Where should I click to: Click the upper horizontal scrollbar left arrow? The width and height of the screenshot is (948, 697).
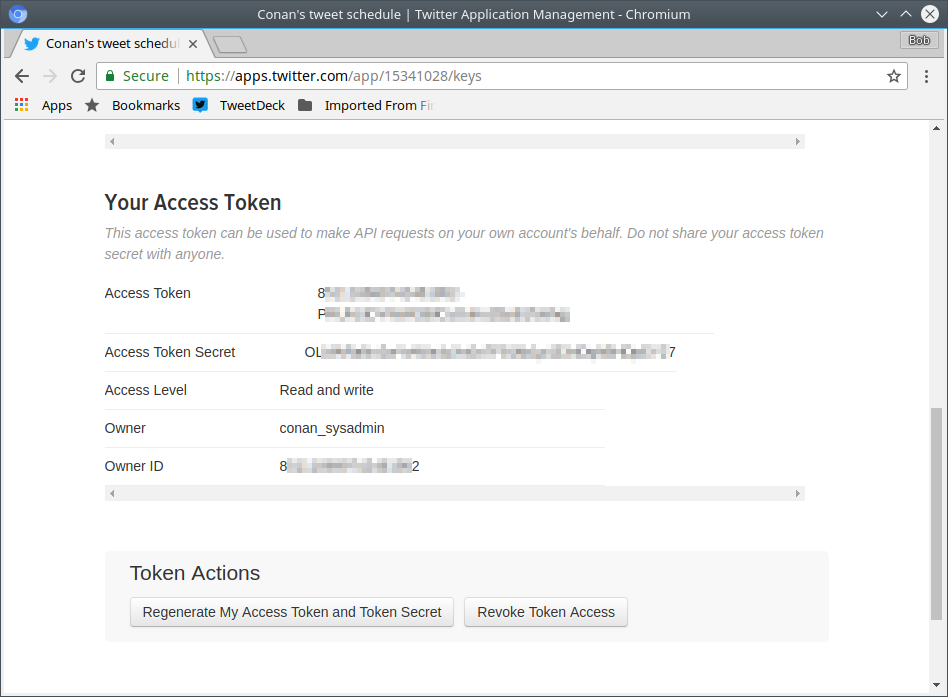pyautogui.click(x=112, y=141)
